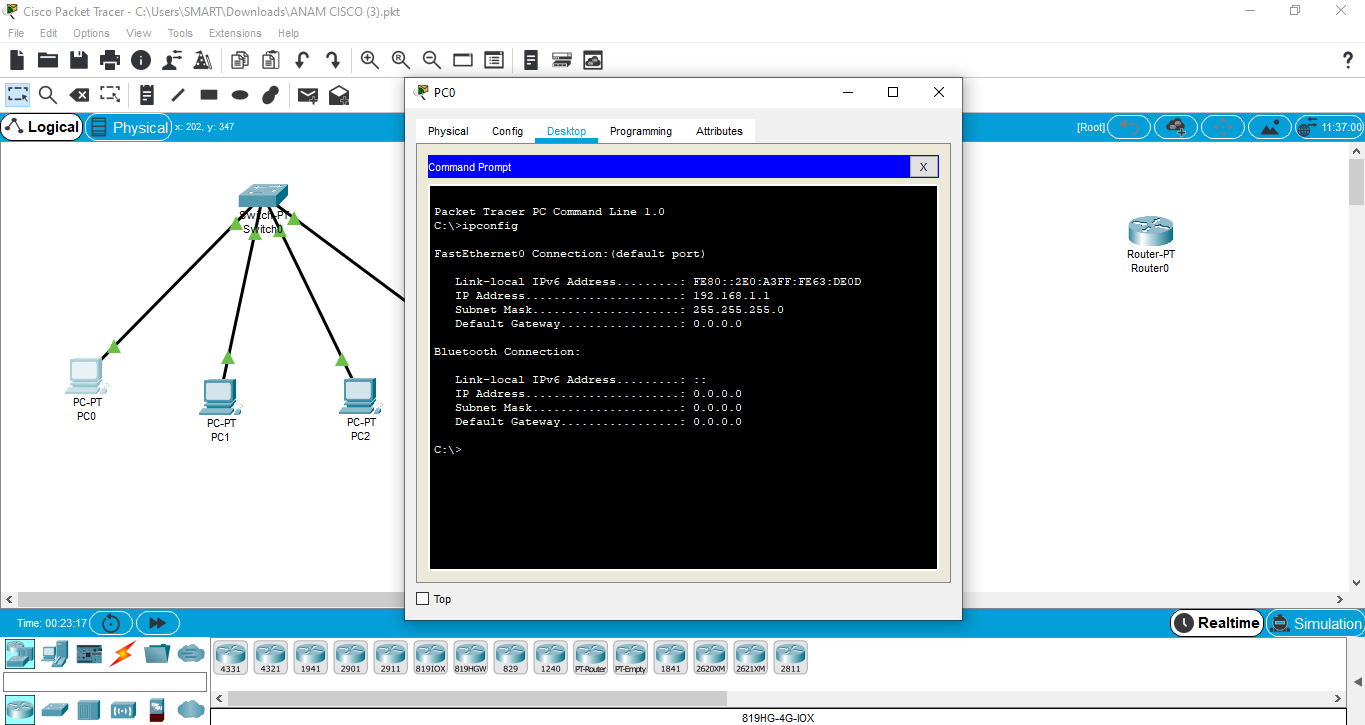Switch to Realtime mode
1365x725 pixels.
click(x=1216, y=623)
